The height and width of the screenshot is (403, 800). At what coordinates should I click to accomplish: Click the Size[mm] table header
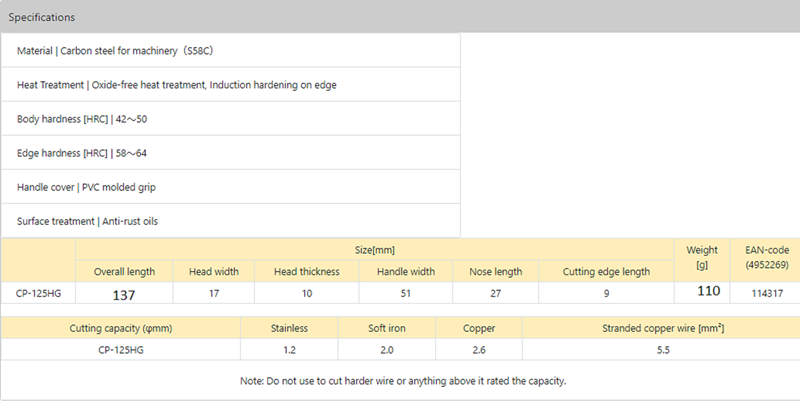click(x=376, y=250)
